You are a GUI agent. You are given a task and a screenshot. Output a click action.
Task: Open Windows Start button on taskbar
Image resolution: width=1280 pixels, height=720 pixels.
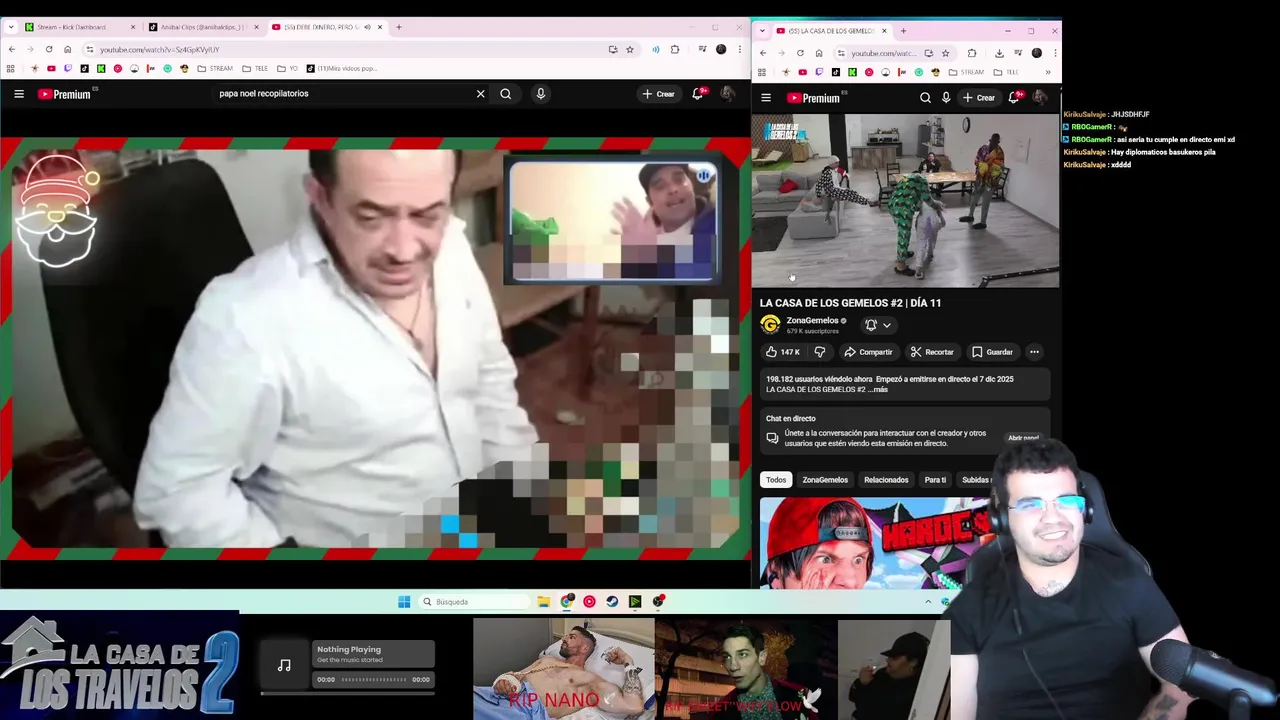tap(404, 602)
